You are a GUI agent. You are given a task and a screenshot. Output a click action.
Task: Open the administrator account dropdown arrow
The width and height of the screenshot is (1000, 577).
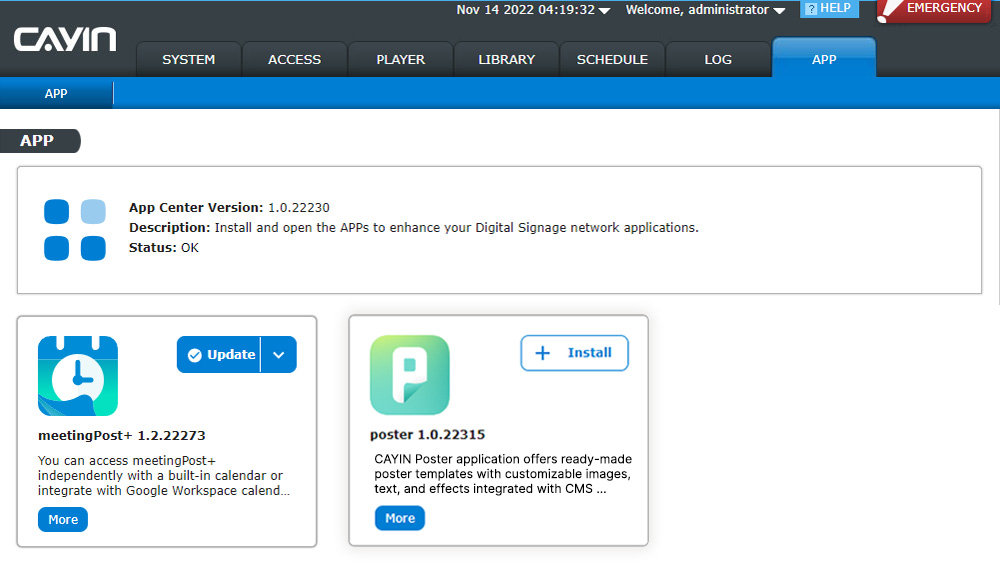click(779, 11)
